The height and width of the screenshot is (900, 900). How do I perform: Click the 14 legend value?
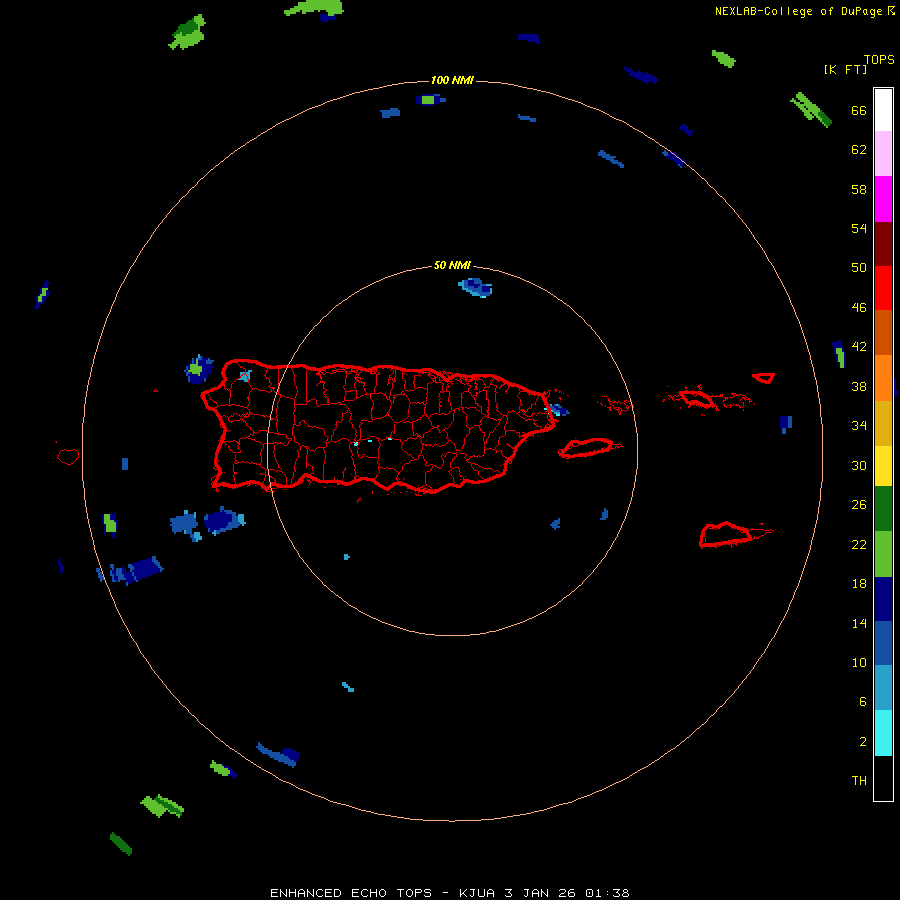[859, 623]
